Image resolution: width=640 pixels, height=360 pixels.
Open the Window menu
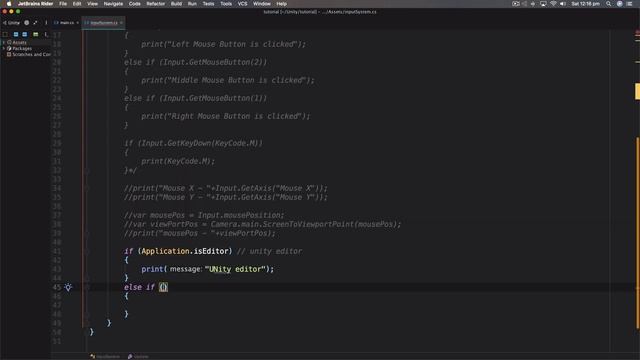click(x=262, y=4)
